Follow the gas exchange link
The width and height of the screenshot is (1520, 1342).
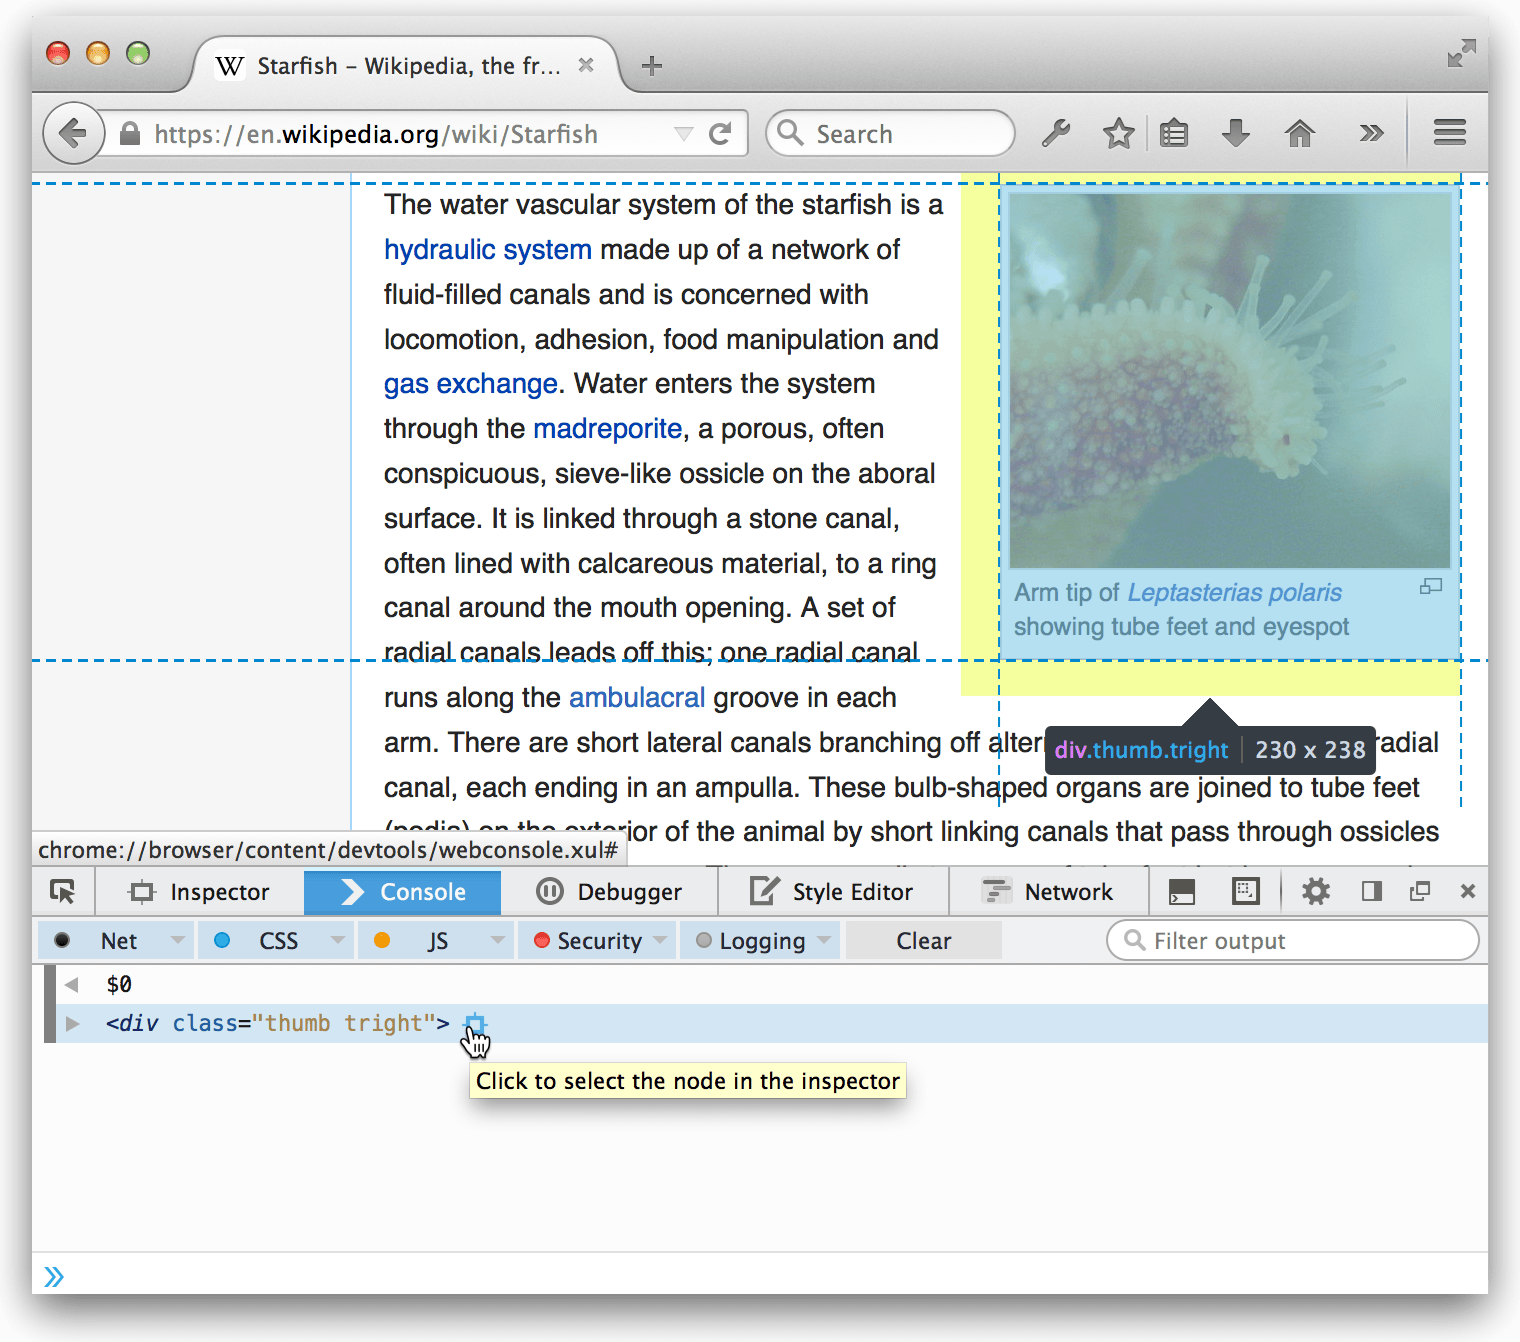(471, 384)
